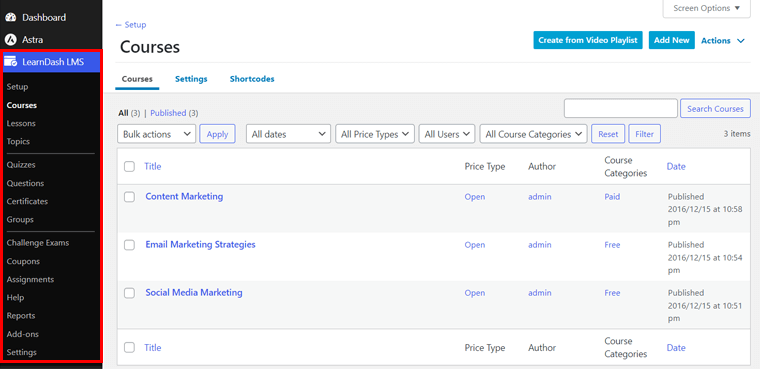This screenshot has width=760, height=369.
Task: Open the Actions dropdown
Action: coord(723,41)
